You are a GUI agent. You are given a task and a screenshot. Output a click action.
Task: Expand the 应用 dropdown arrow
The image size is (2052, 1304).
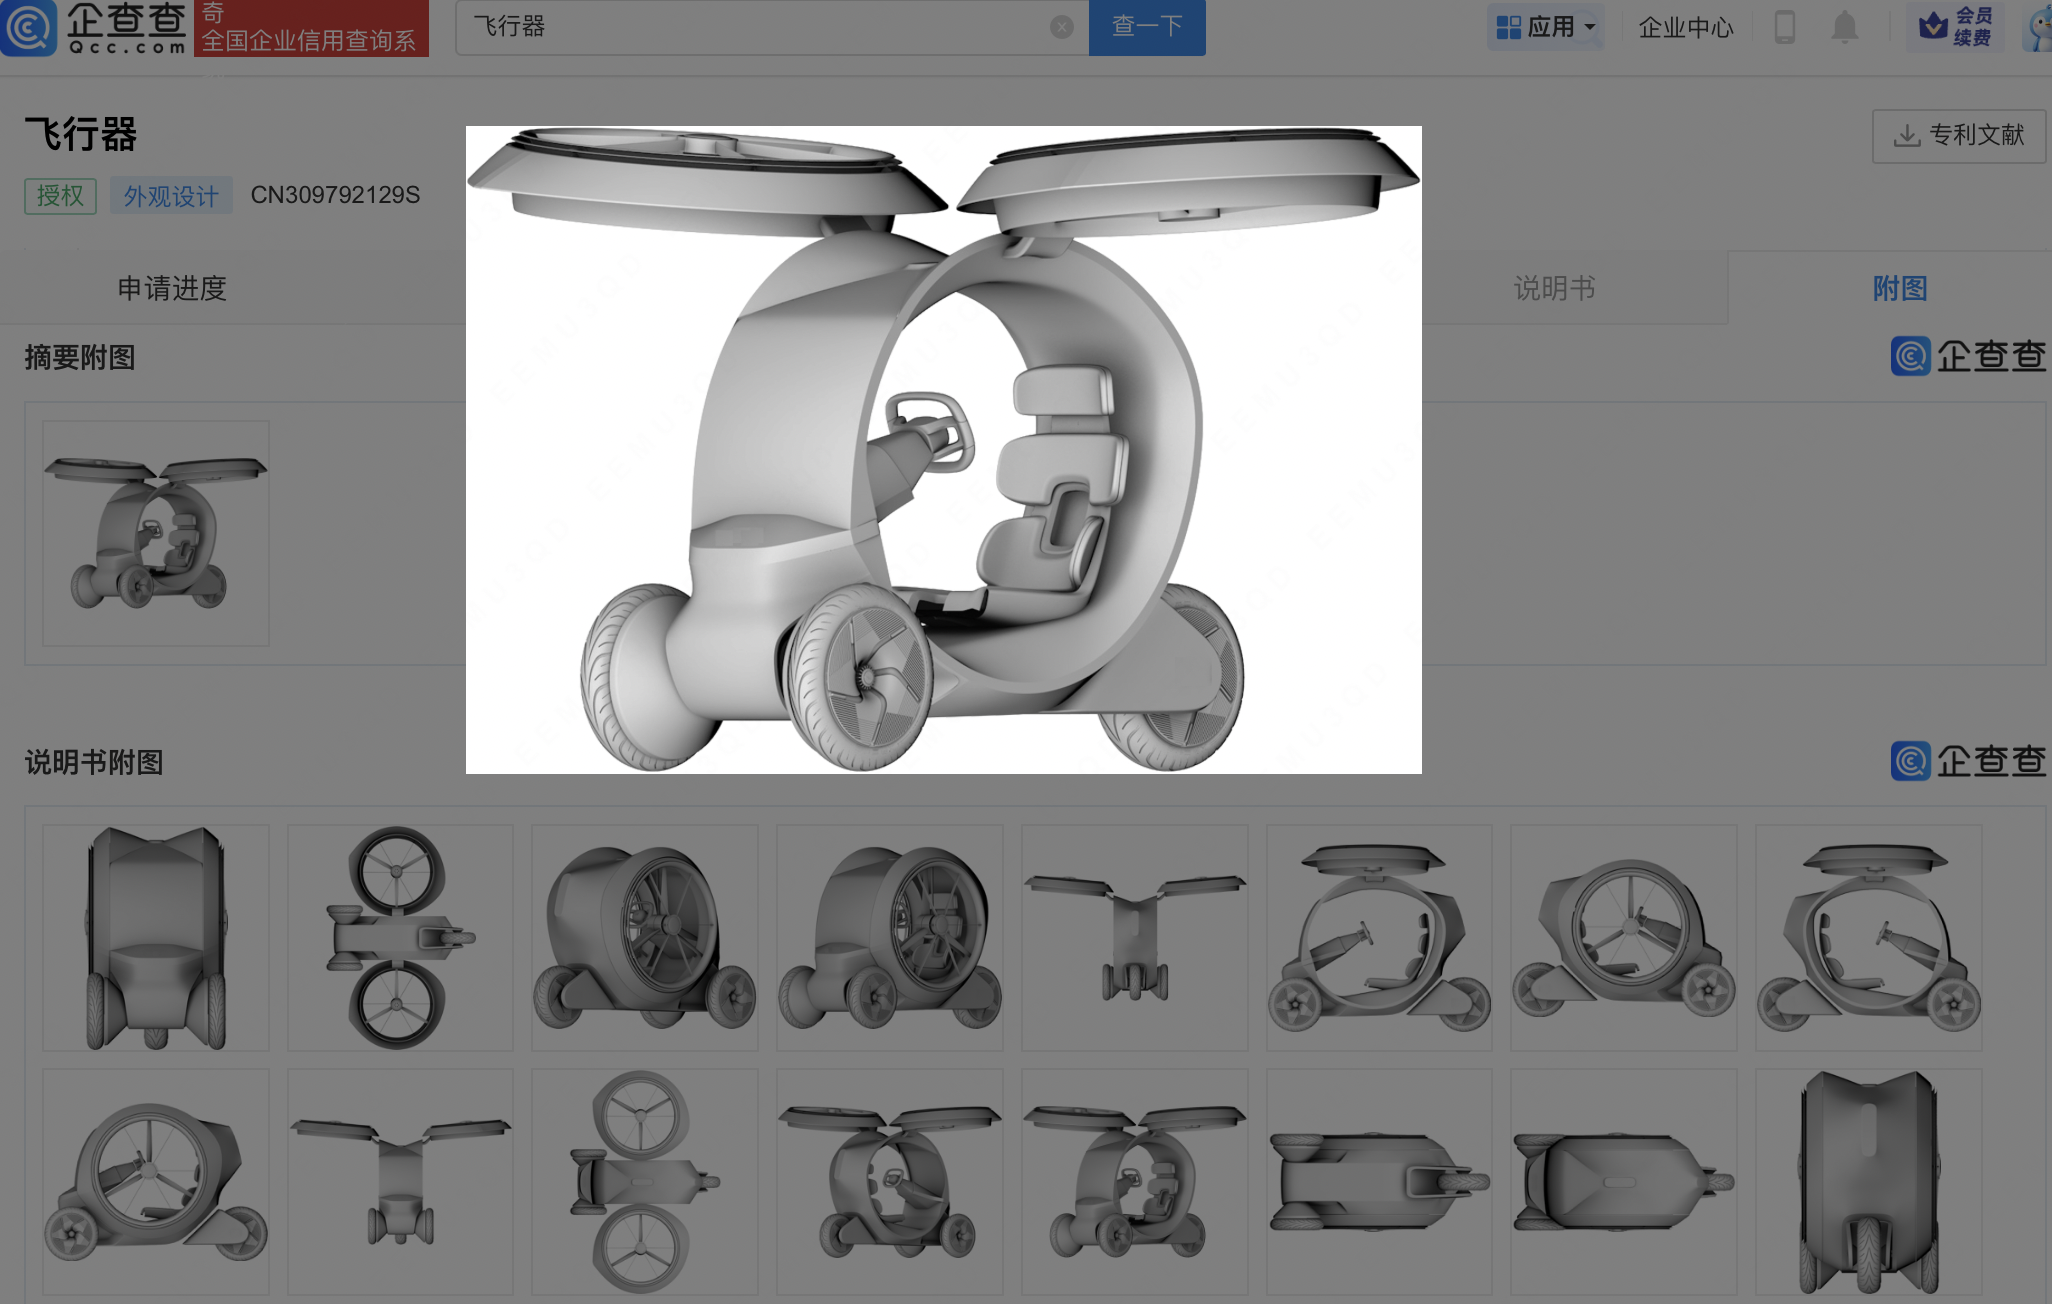coord(1590,27)
